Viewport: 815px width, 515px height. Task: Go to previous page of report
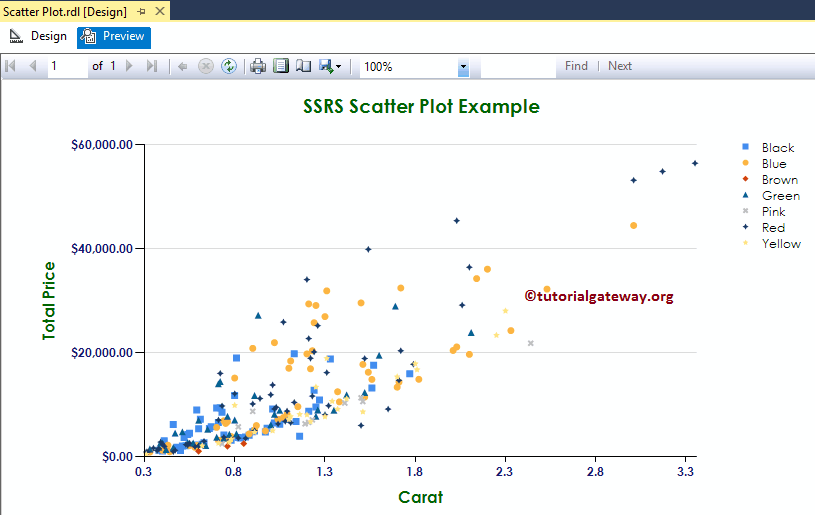pyautogui.click(x=33, y=66)
